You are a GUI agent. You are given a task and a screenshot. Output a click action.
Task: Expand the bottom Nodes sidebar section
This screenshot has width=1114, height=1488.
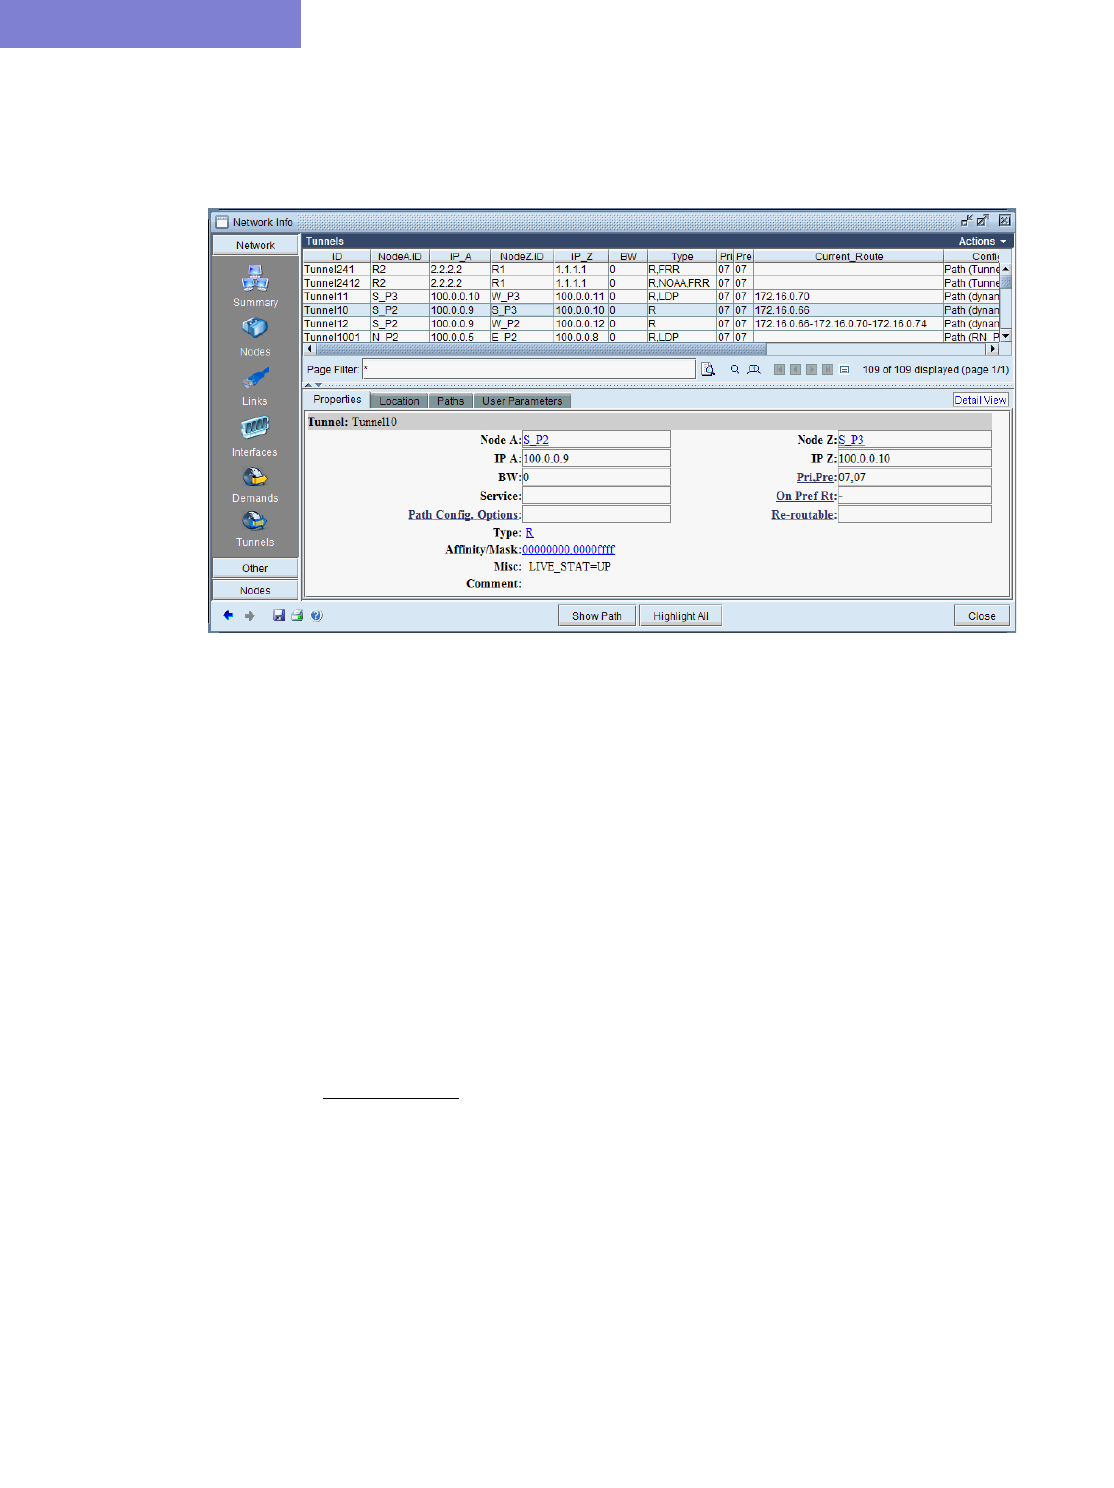(255, 590)
